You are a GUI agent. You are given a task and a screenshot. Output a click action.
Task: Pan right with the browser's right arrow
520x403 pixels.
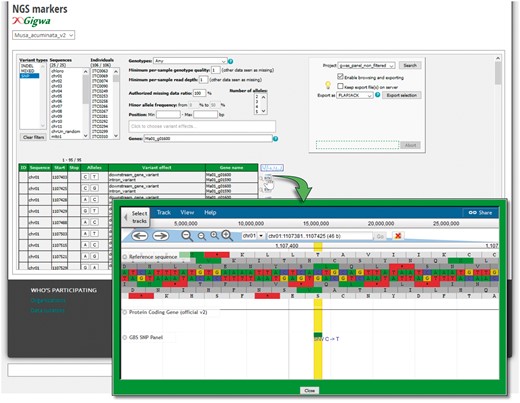point(160,236)
